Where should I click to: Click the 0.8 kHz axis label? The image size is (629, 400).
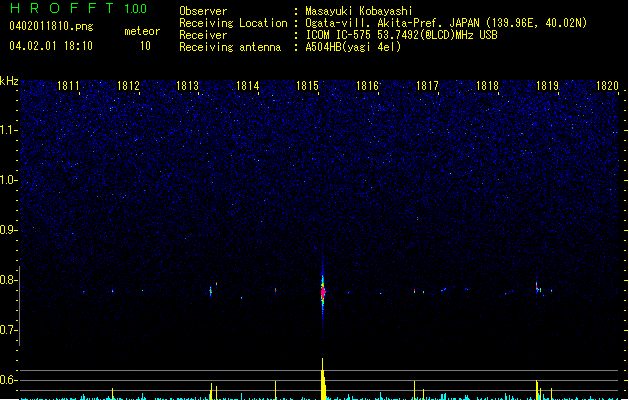point(8,280)
